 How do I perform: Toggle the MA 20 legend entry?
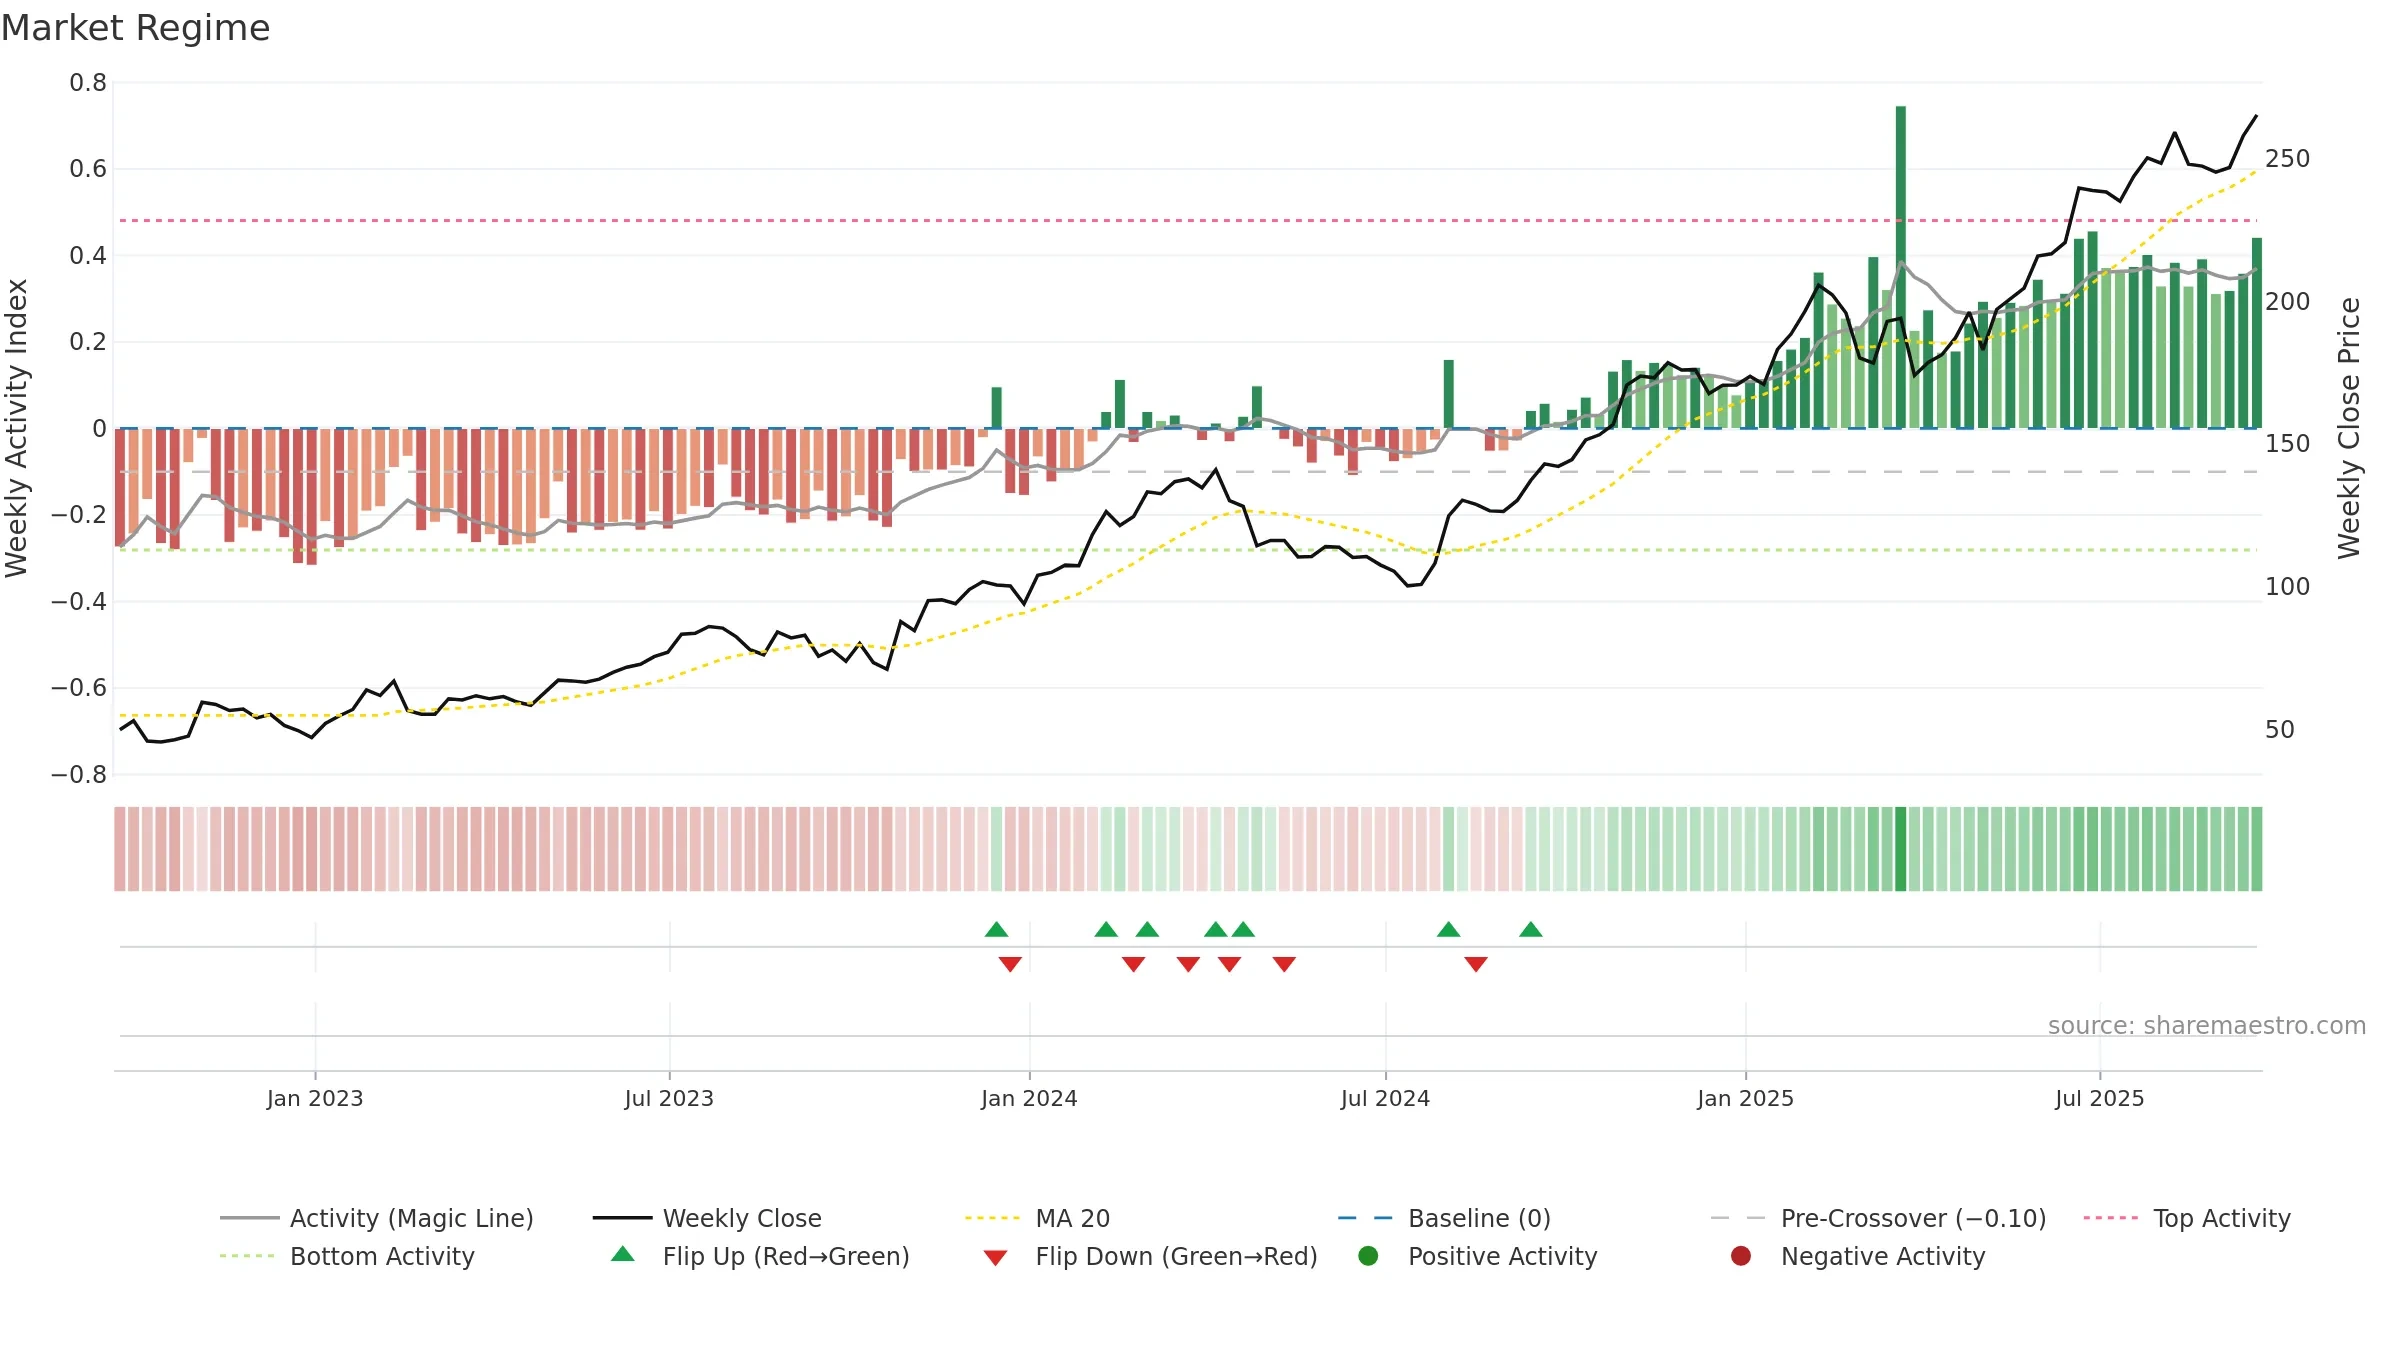coord(1037,1218)
